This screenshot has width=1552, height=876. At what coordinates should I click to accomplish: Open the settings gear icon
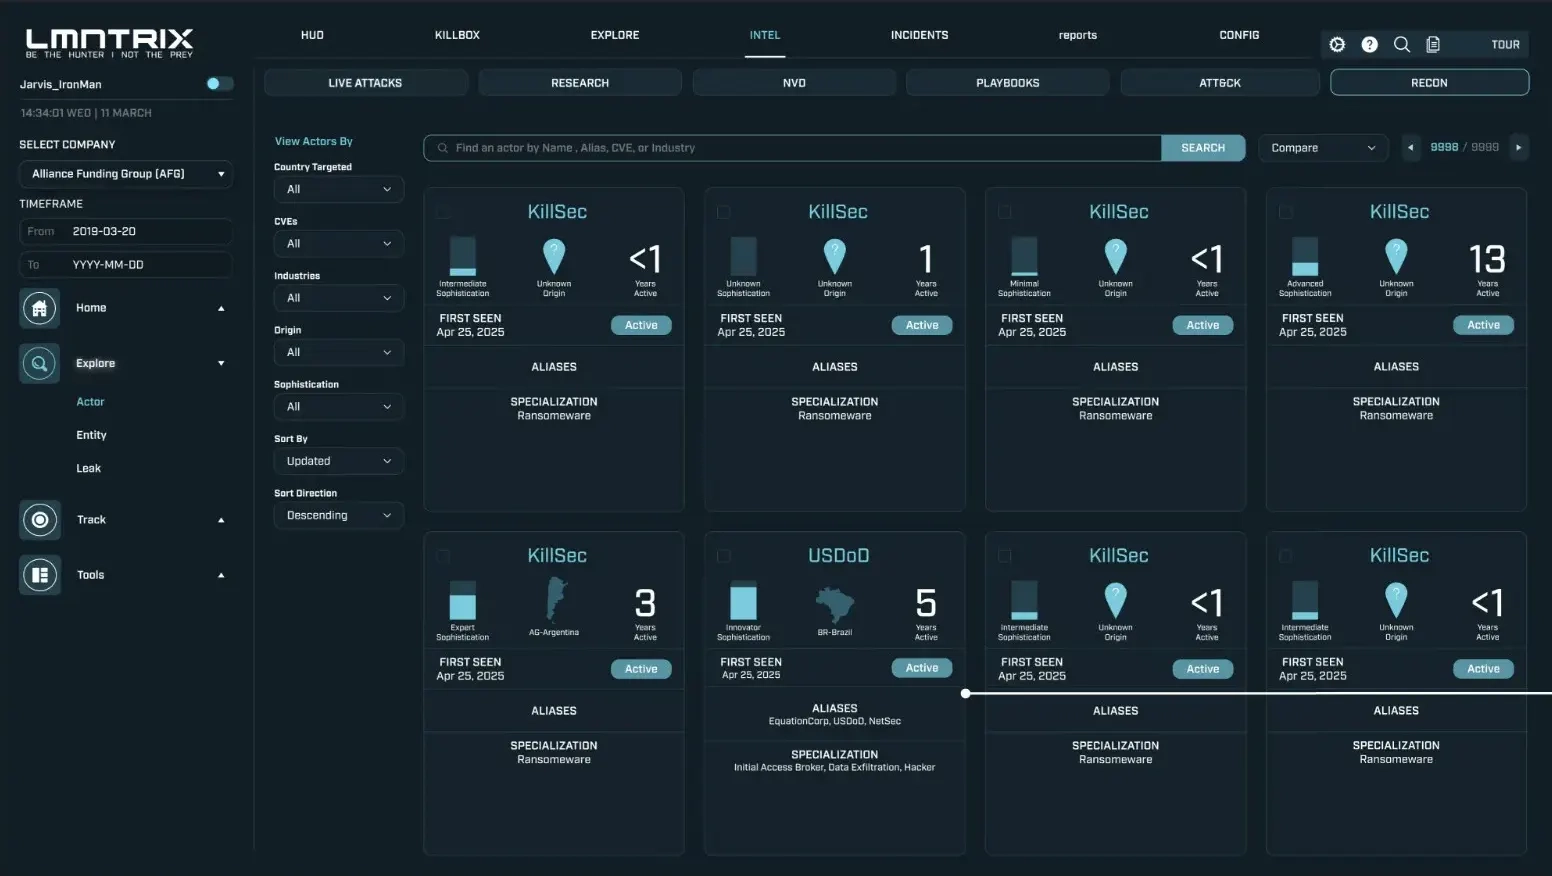(1337, 45)
